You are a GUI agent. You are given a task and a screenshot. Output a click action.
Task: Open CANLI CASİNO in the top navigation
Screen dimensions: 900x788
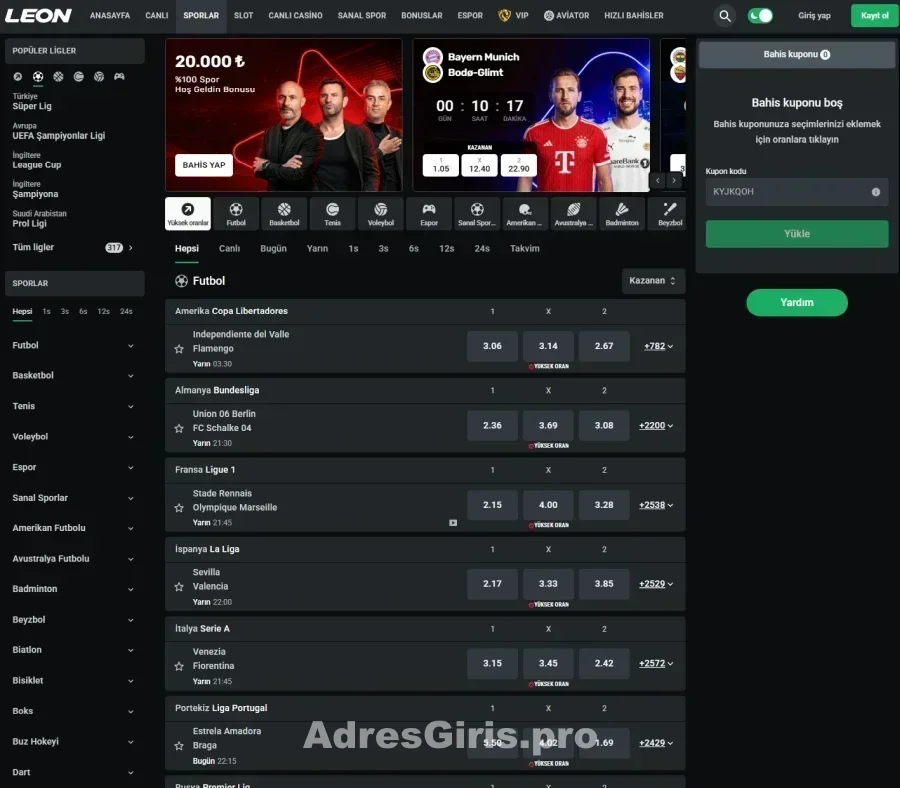pos(295,15)
